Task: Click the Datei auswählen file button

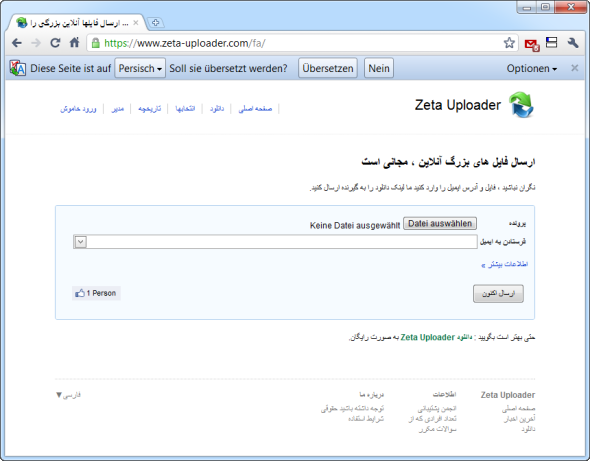Action: click(440, 224)
